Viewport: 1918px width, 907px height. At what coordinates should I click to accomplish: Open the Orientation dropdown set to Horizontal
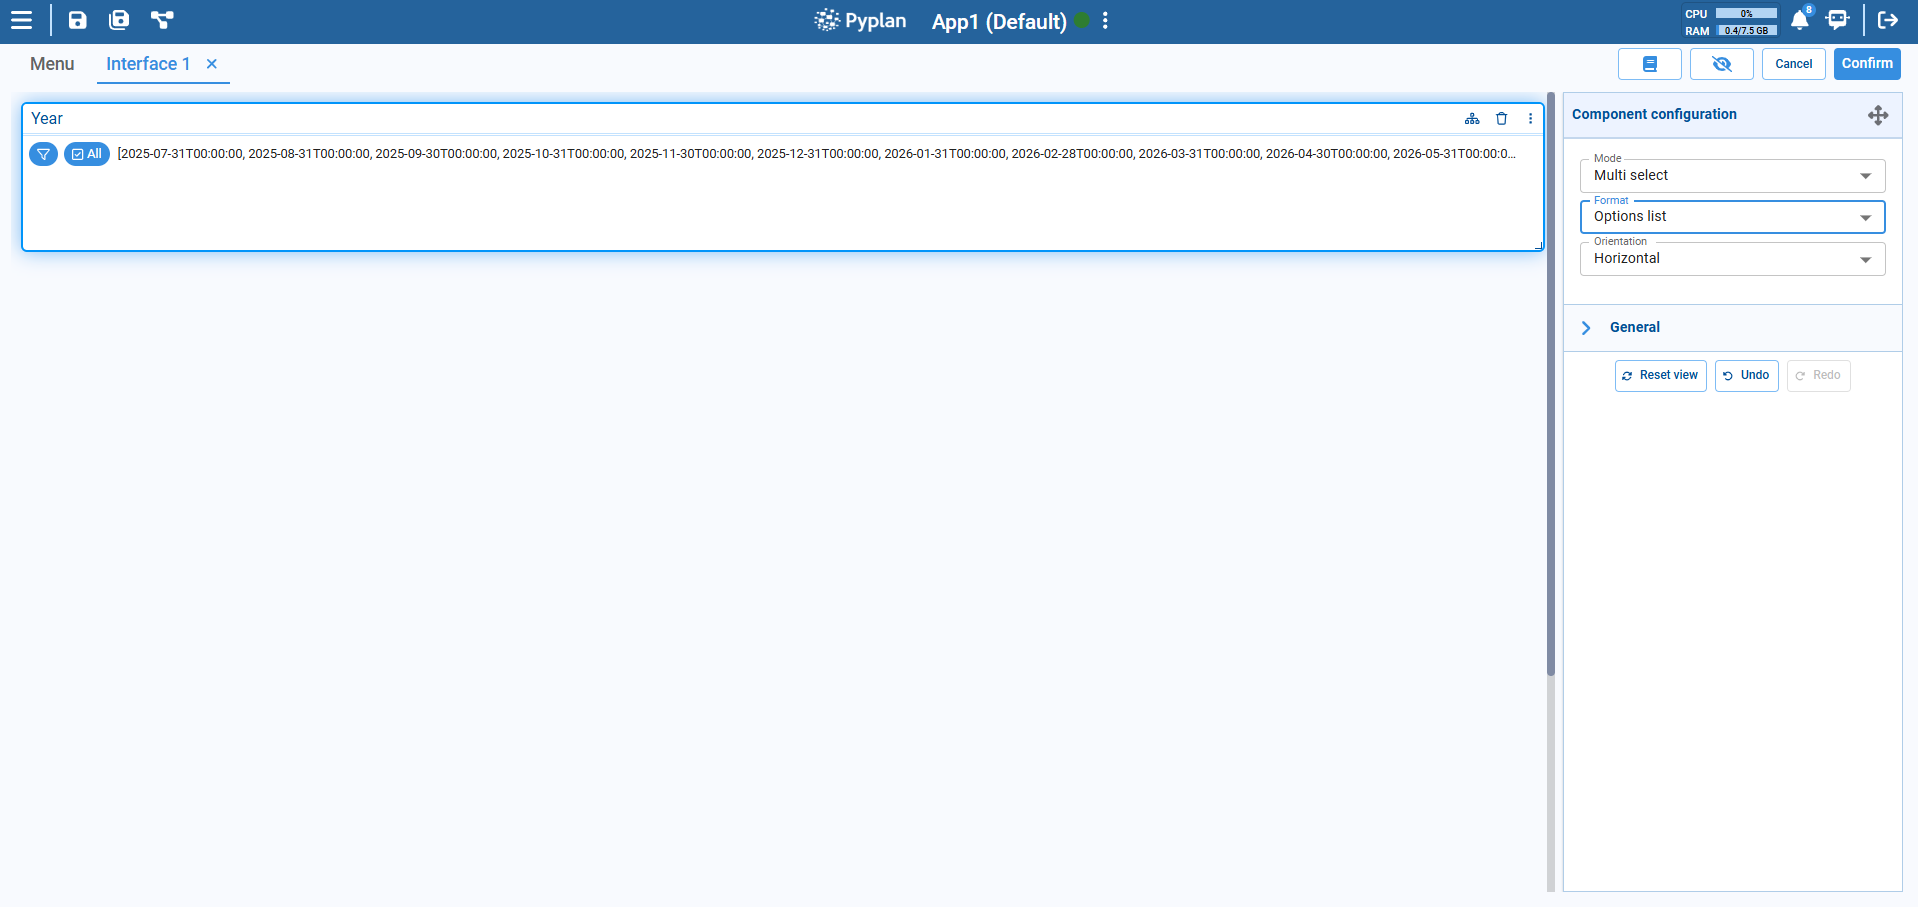(1731, 259)
